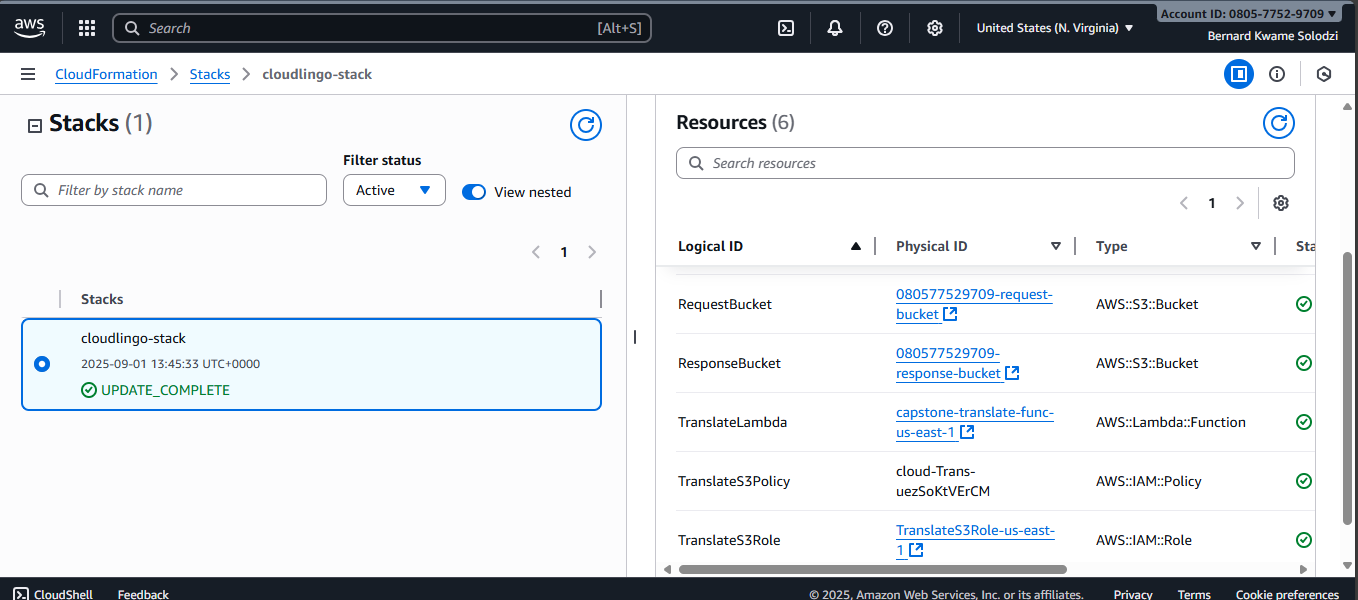Open the Stacks breadcrumb link
Screen dimensions: 1358x600
pyautogui.click(x=210, y=74)
